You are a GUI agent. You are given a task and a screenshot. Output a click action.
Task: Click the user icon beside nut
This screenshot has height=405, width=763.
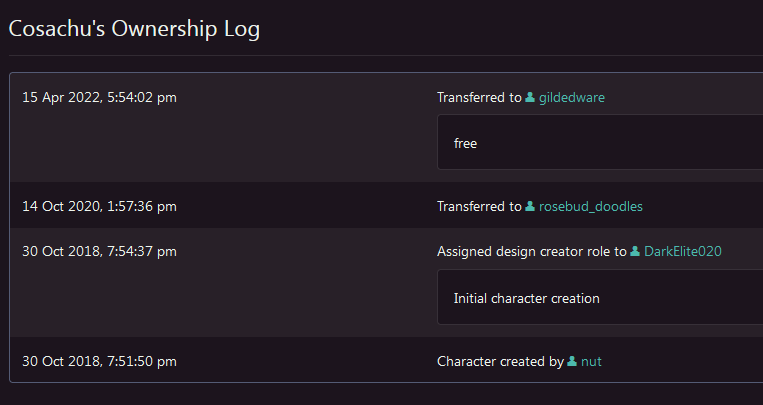tap(572, 361)
